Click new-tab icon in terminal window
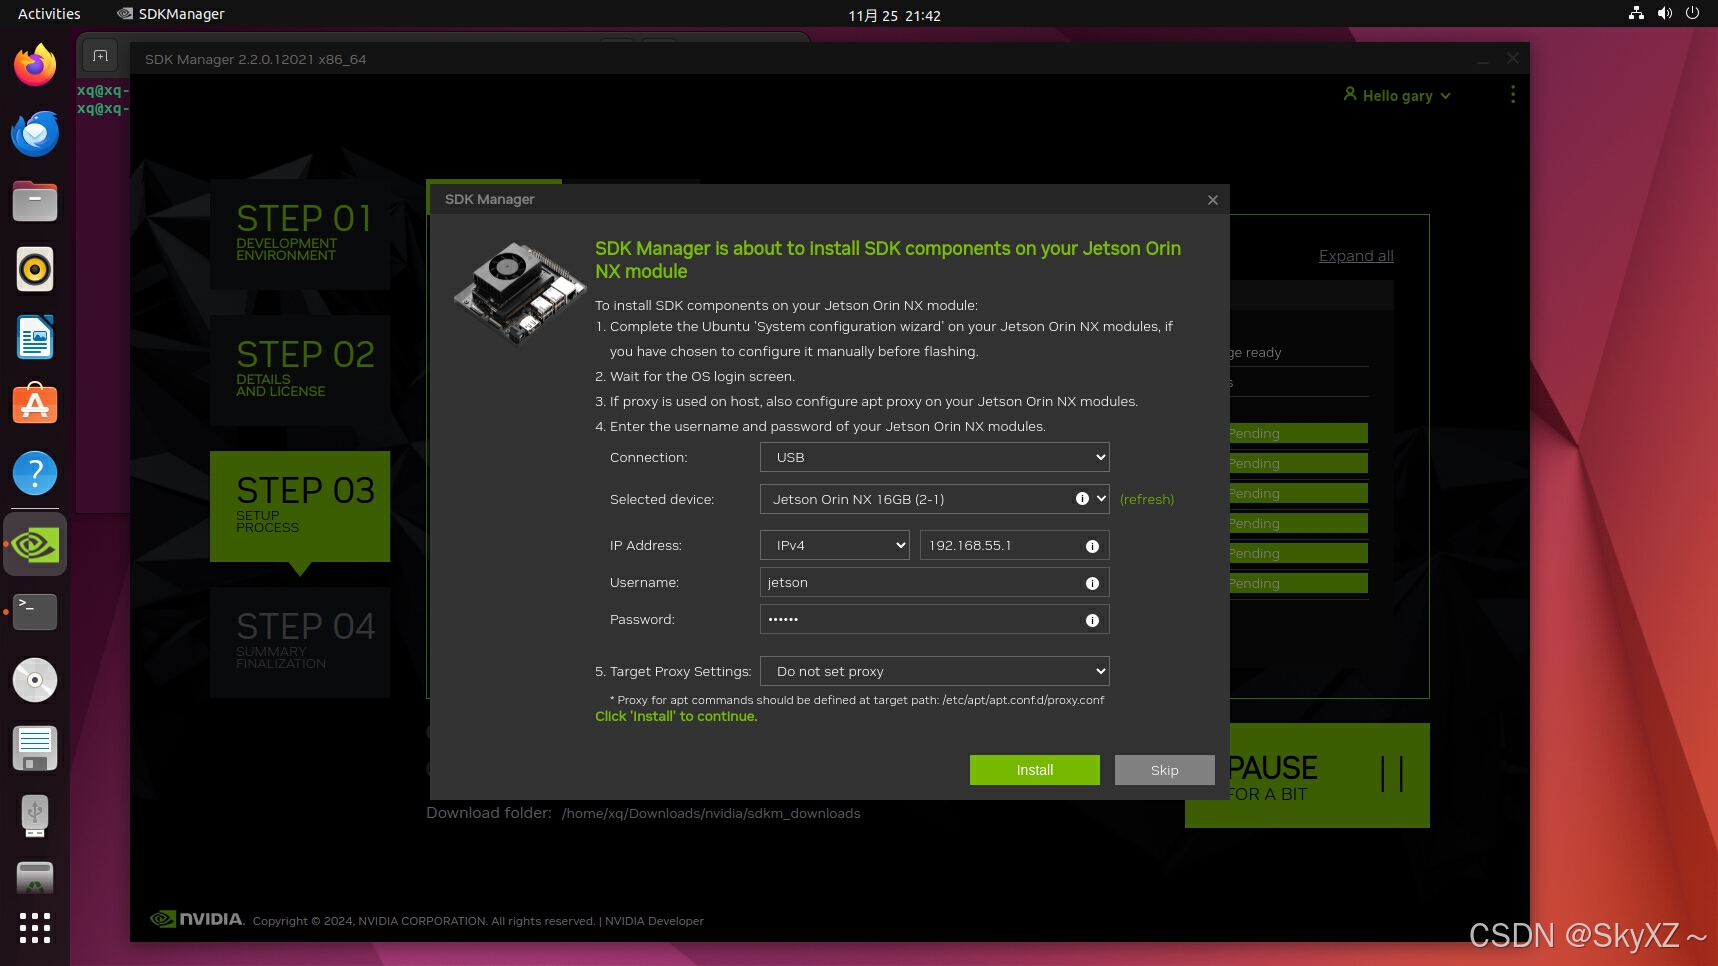 coord(100,56)
